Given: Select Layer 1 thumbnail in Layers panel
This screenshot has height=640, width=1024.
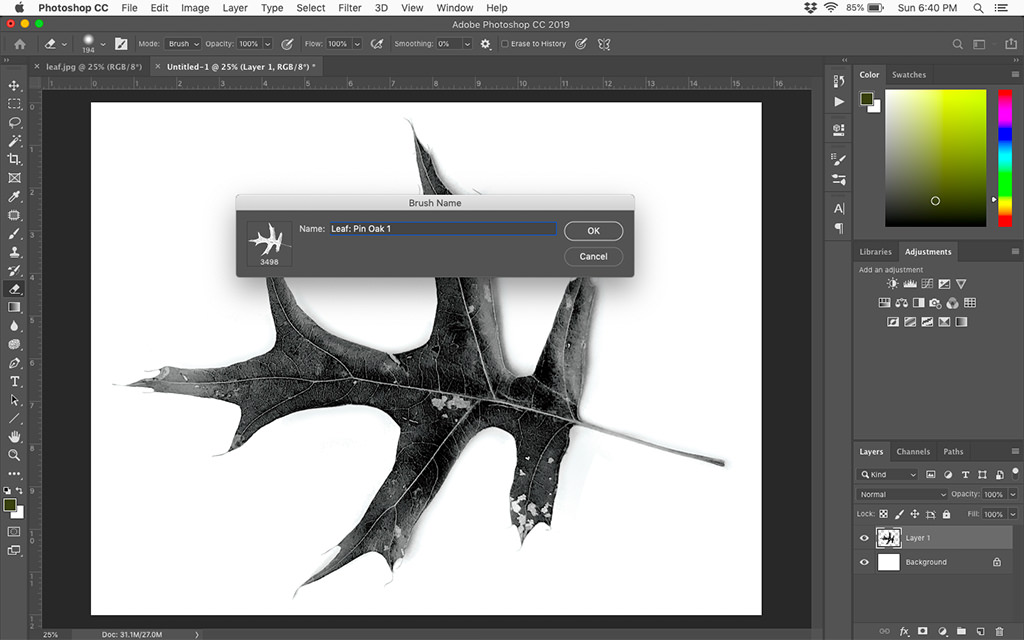Looking at the screenshot, I should 888,538.
